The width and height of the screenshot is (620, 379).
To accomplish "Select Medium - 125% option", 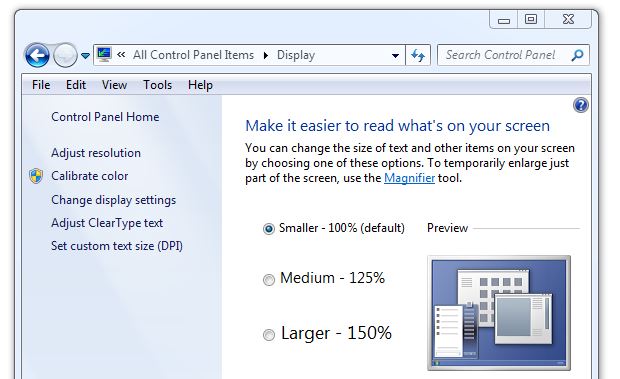I will tap(268, 279).
